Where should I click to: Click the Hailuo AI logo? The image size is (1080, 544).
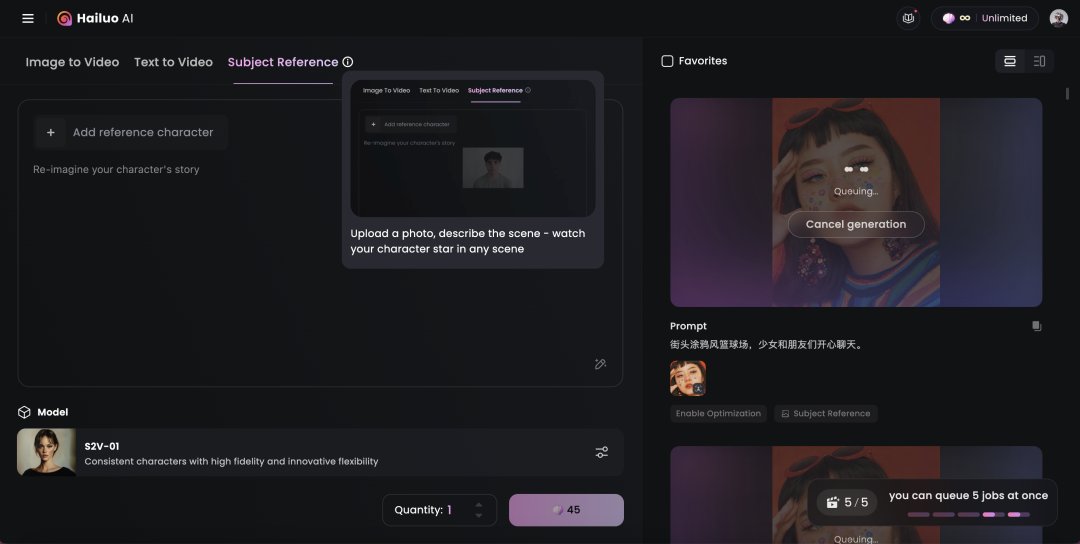95,19
